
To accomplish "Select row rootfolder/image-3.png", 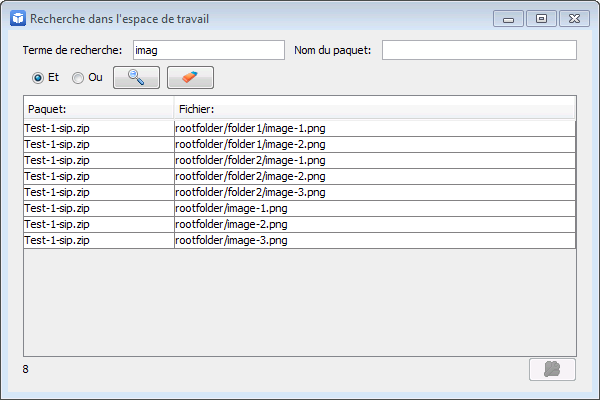I will pos(300,241).
